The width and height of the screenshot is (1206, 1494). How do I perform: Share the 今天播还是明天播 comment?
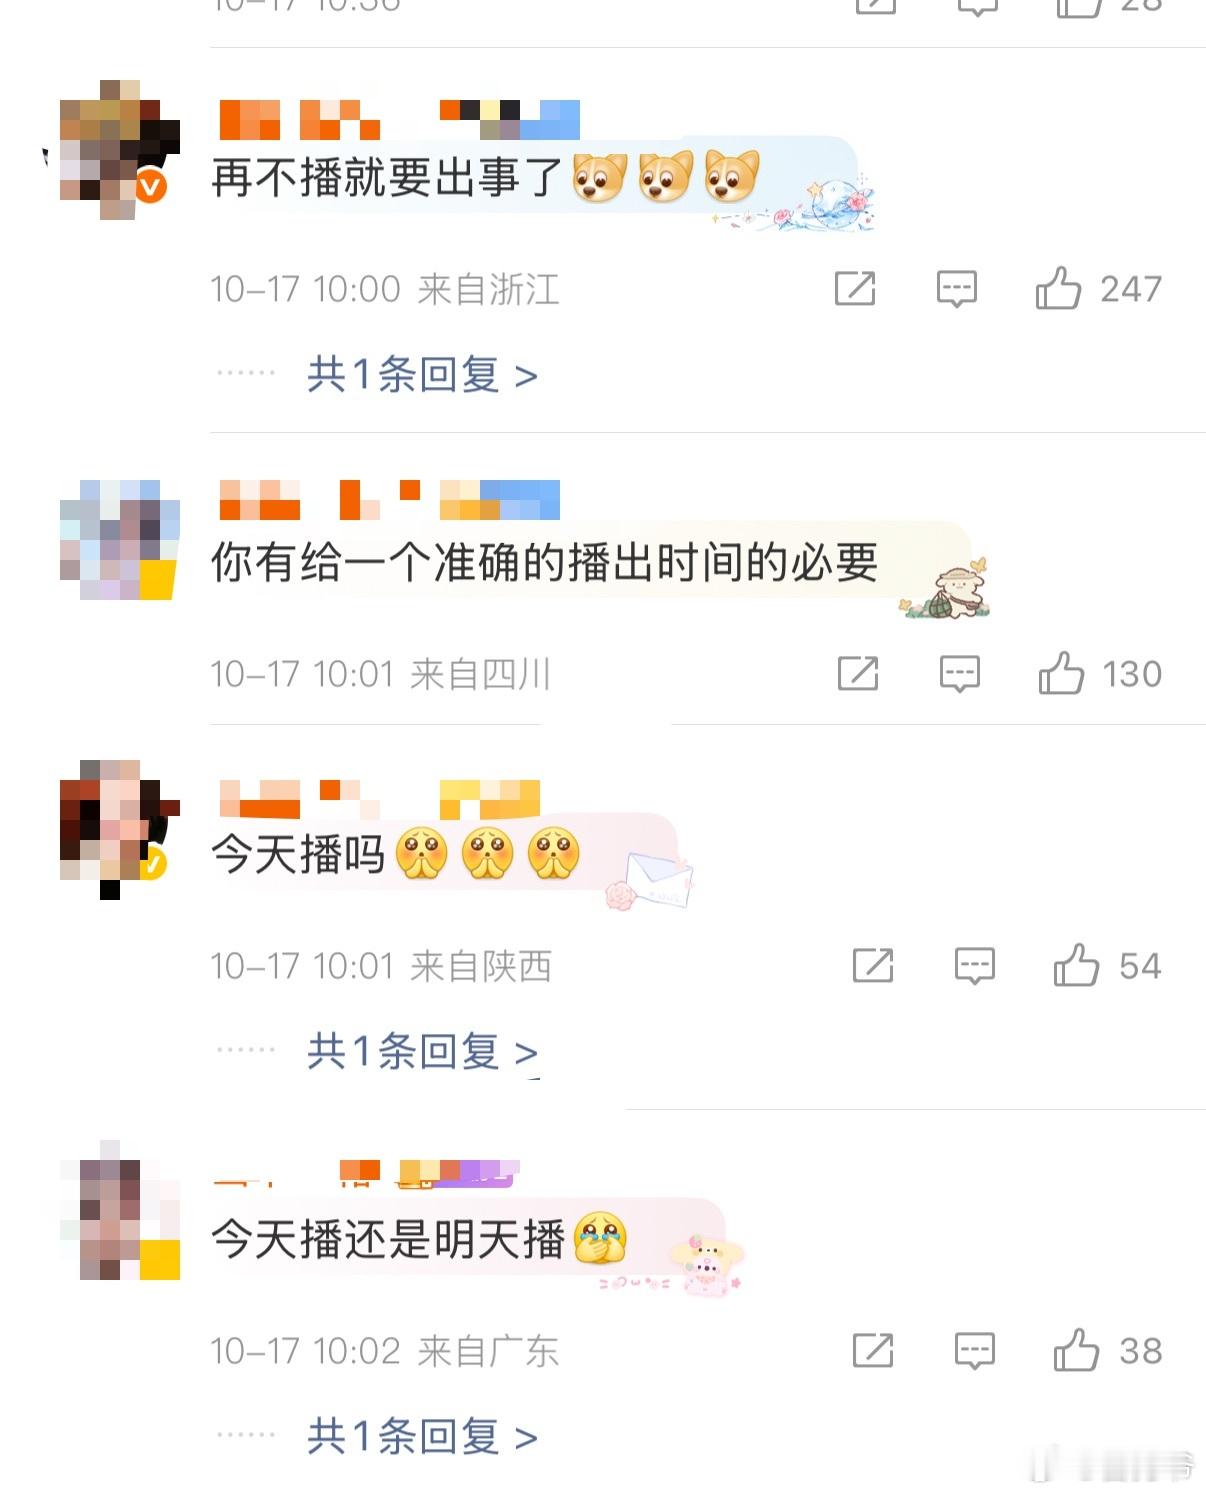872,1350
